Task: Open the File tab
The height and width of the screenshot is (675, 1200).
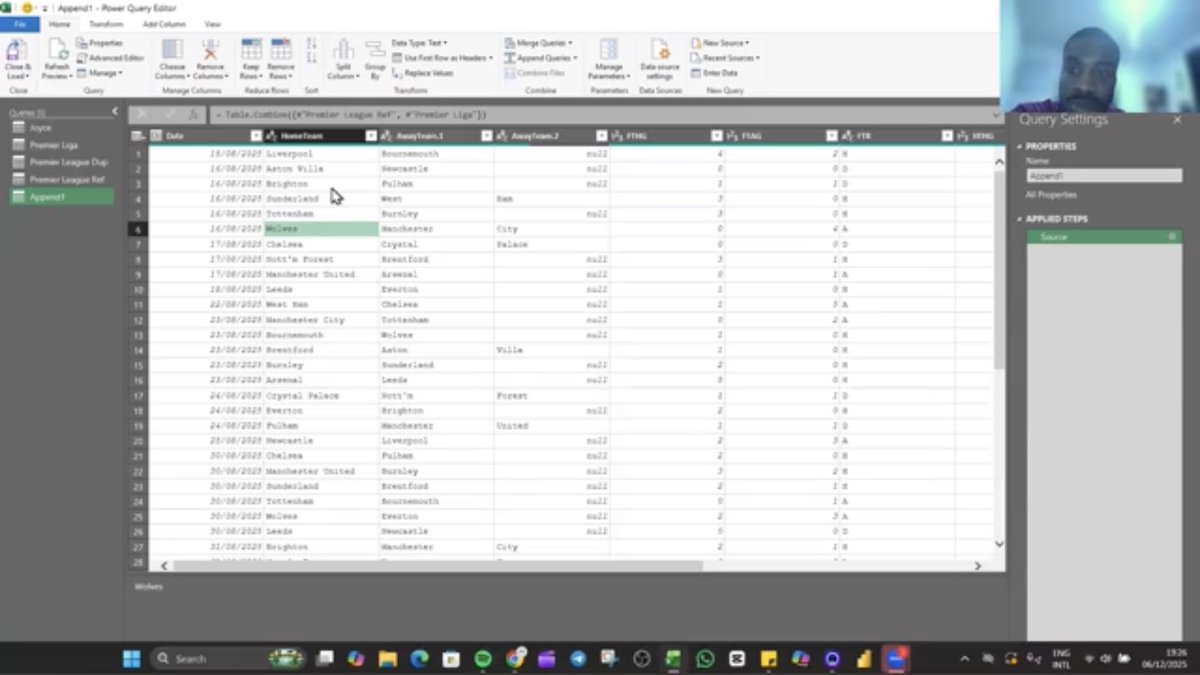Action: point(20,24)
